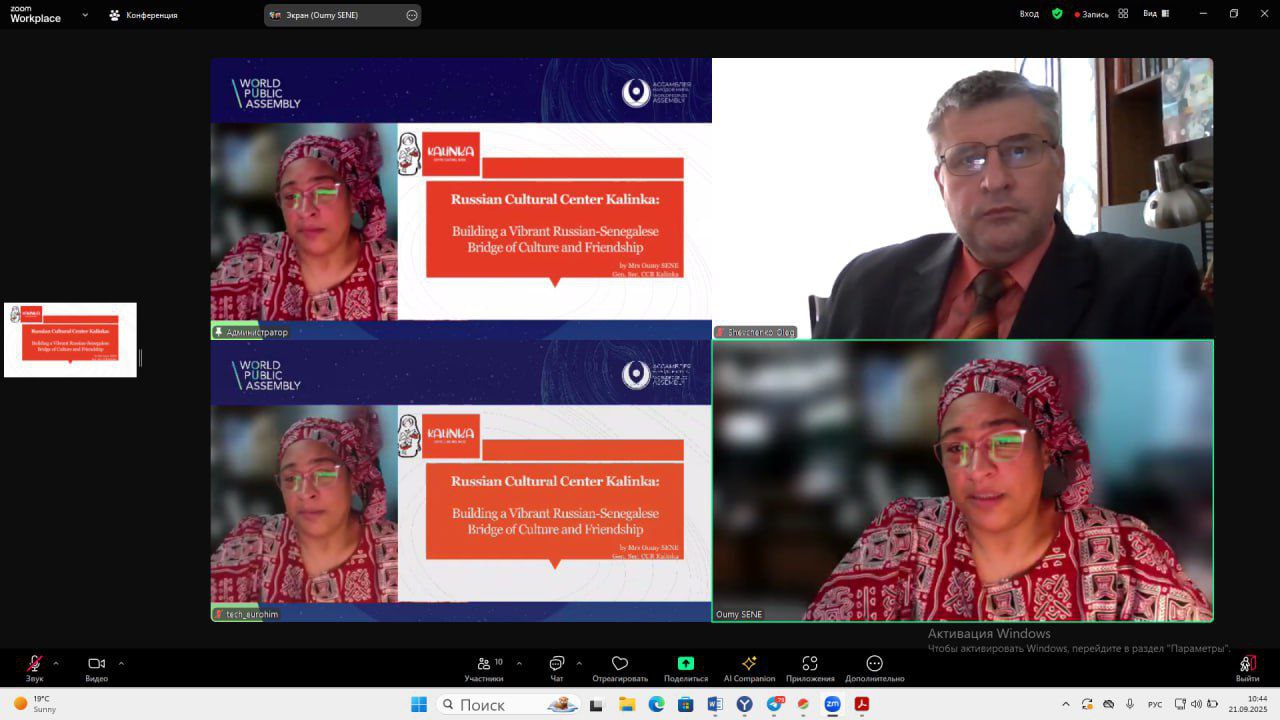The width and height of the screenshot is (1280, 720).
Task: Open Приложения apps icon
Action: (x=810, y=664)
